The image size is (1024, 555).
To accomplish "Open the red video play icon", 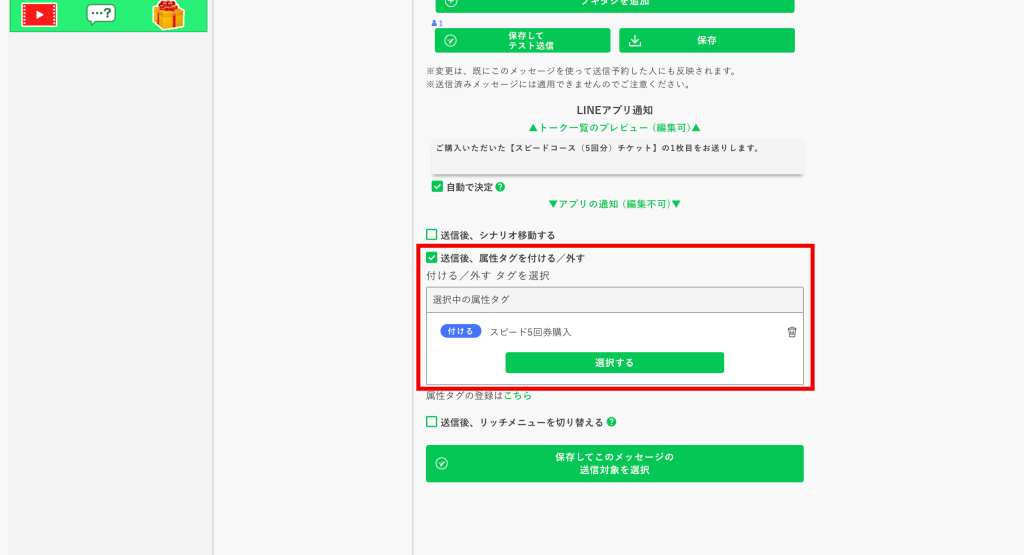I will pos(39,14).
